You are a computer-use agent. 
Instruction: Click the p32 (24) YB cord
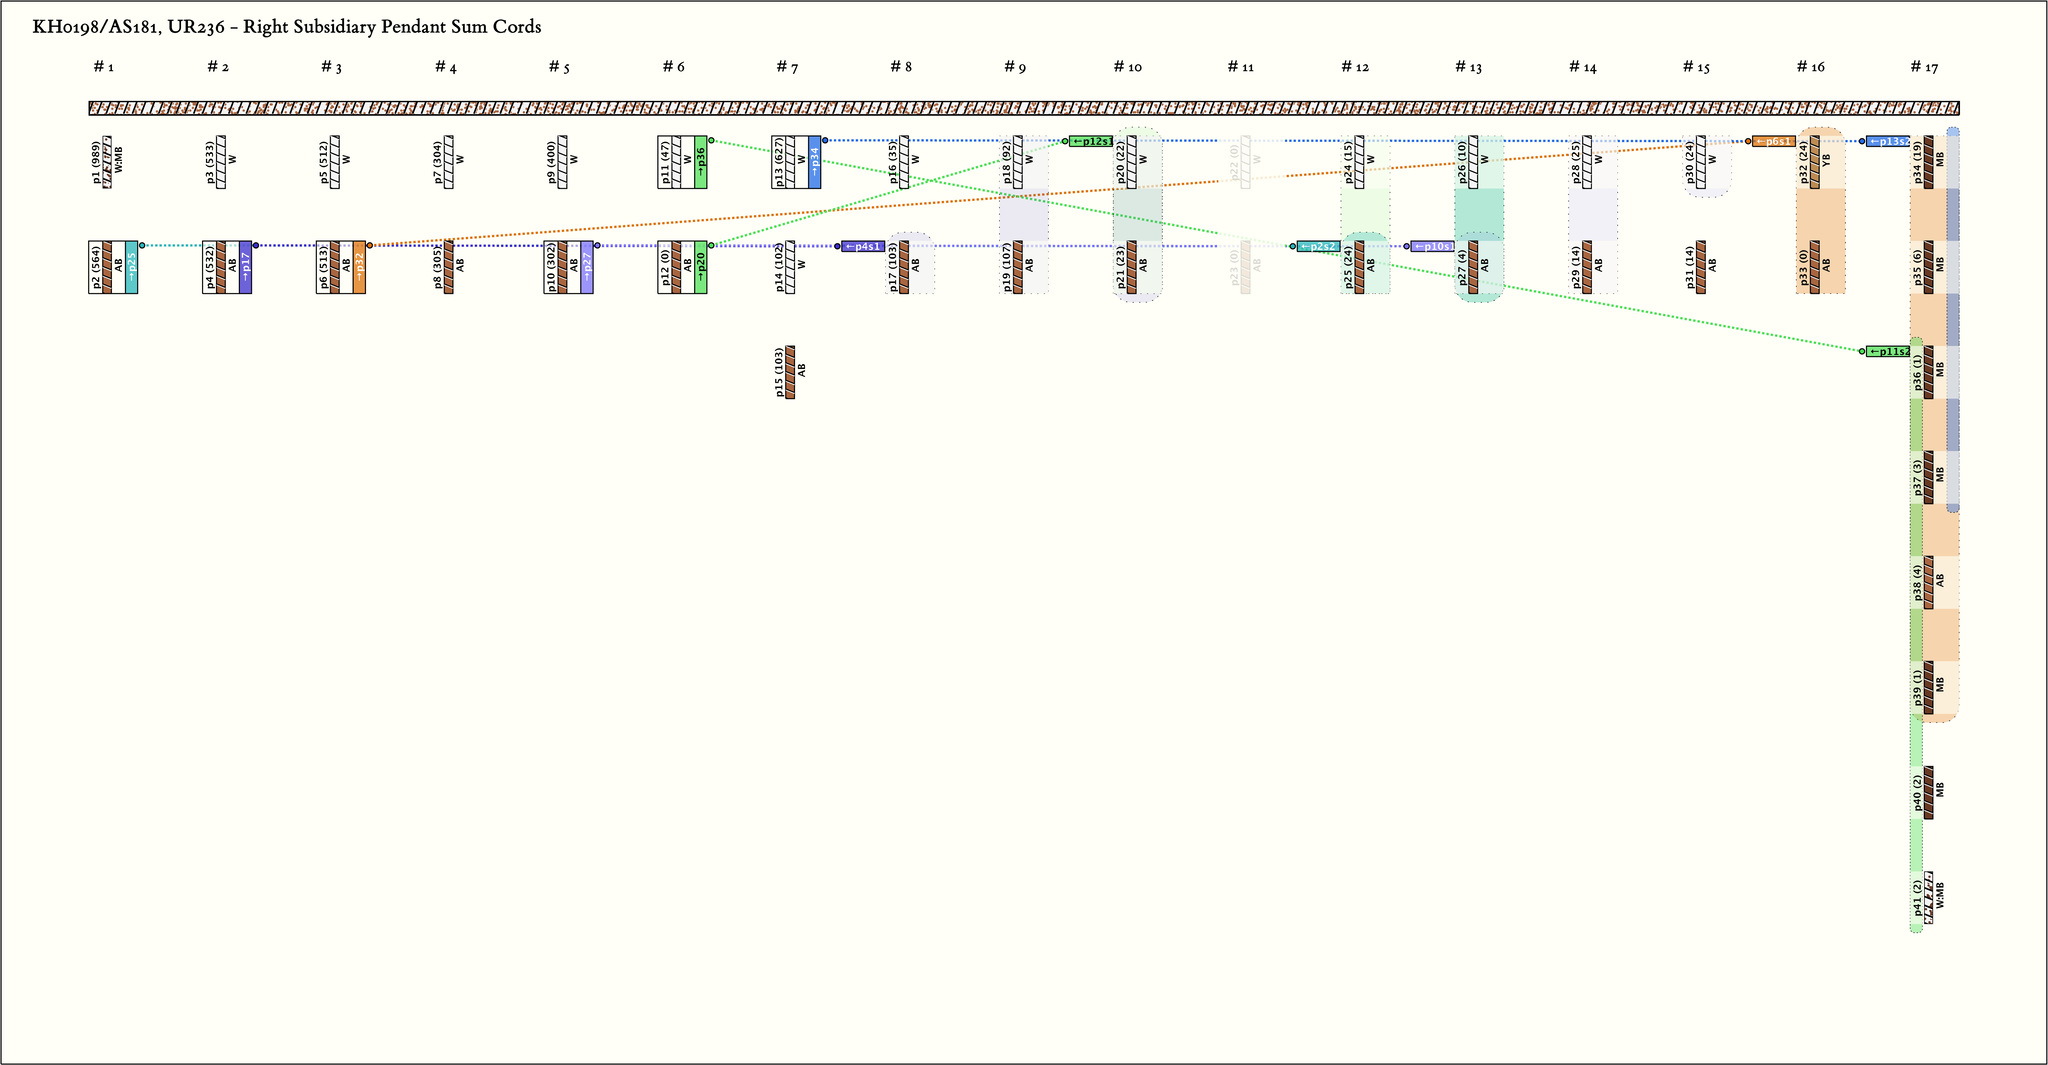tap(1814, 162)
